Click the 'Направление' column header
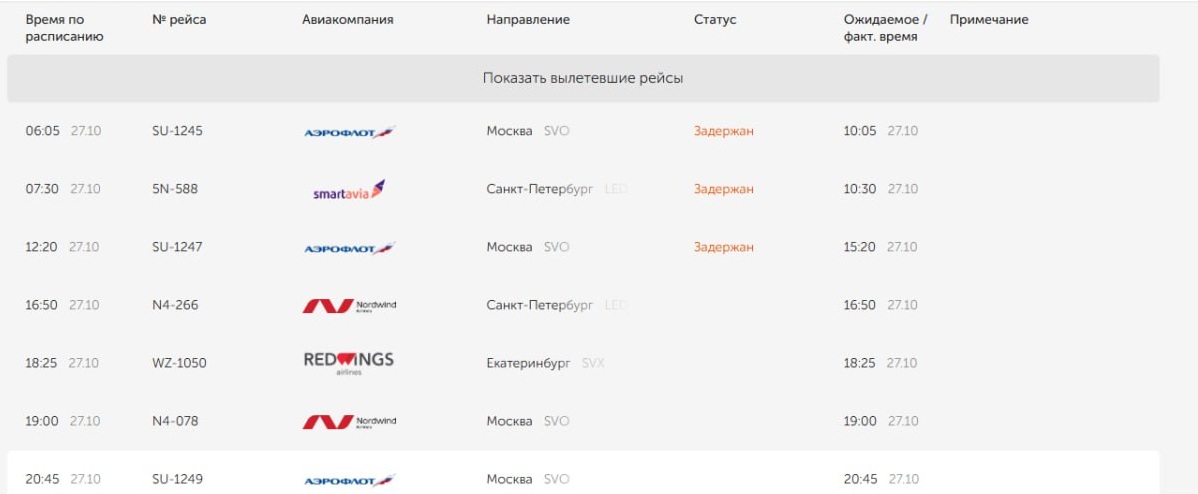This screenshot has width=1198, height=494. [x=527, y=20]
